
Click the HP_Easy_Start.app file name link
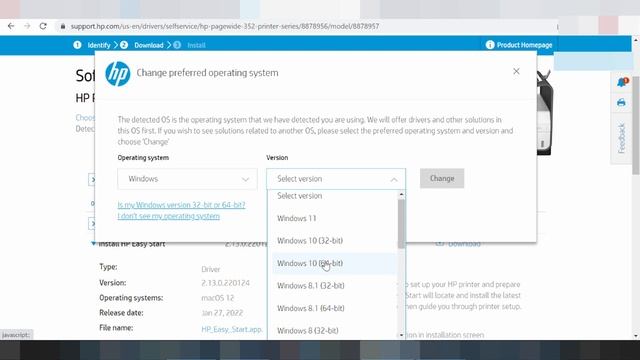coord(232,329)
